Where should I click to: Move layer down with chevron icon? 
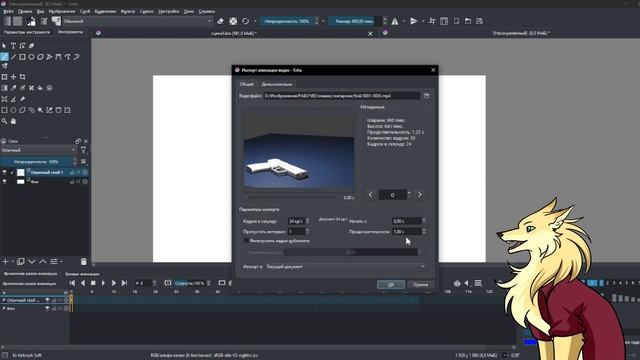[32, 262]
